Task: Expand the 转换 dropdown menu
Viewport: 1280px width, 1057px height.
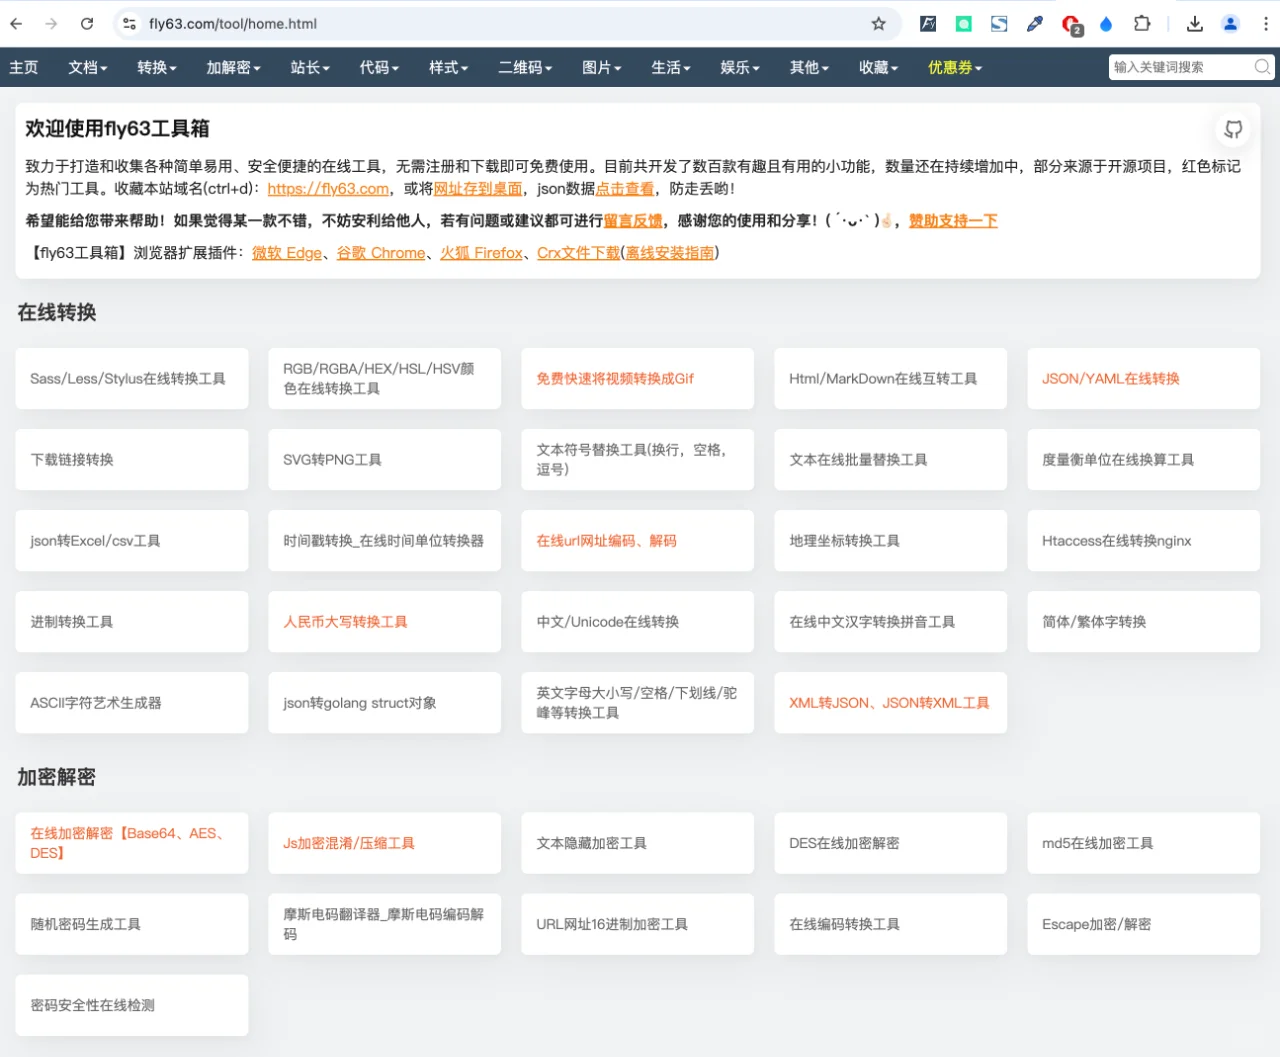Action: [x=156, y=67]
